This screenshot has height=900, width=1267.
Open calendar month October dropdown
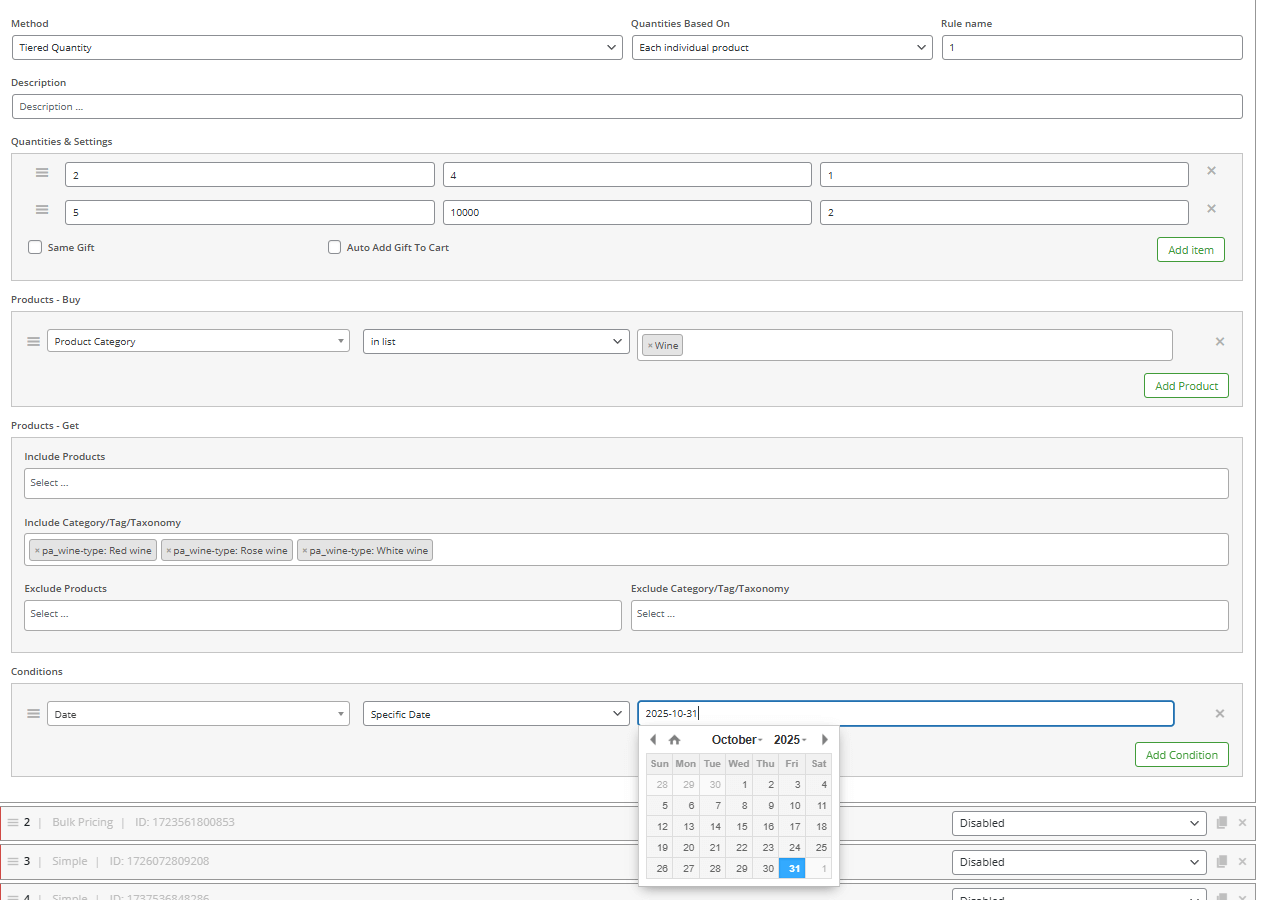tap(737, 740)
